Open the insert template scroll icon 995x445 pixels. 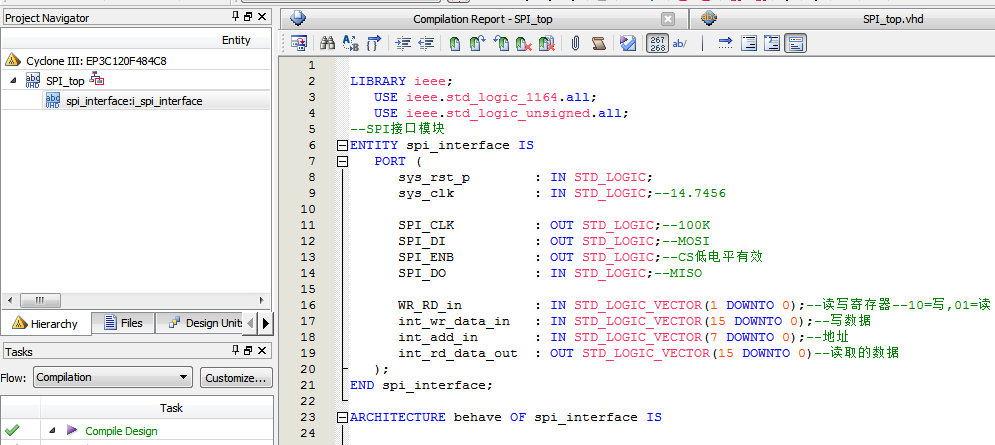(x=598, y=43)
